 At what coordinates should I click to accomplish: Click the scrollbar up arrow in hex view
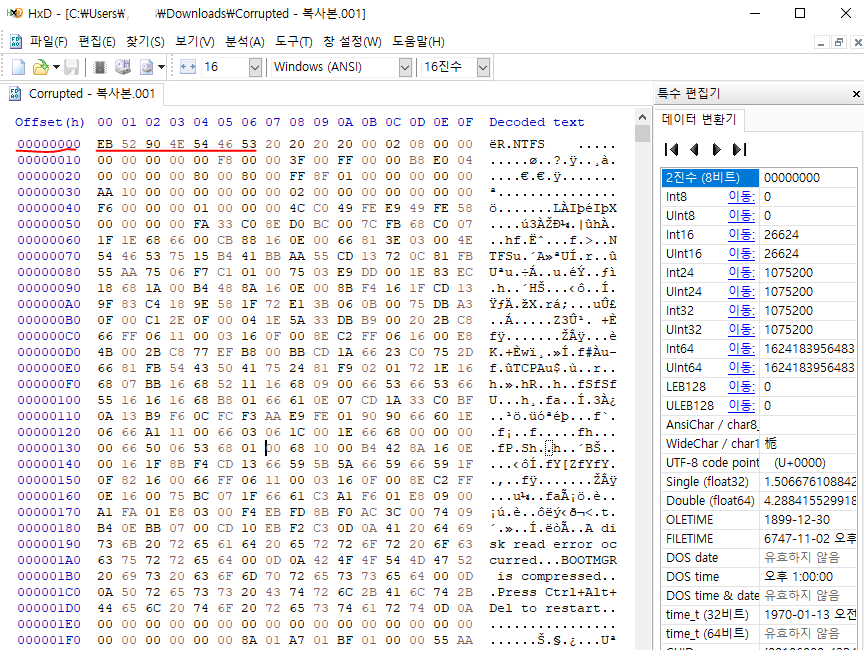pos(642,117)
